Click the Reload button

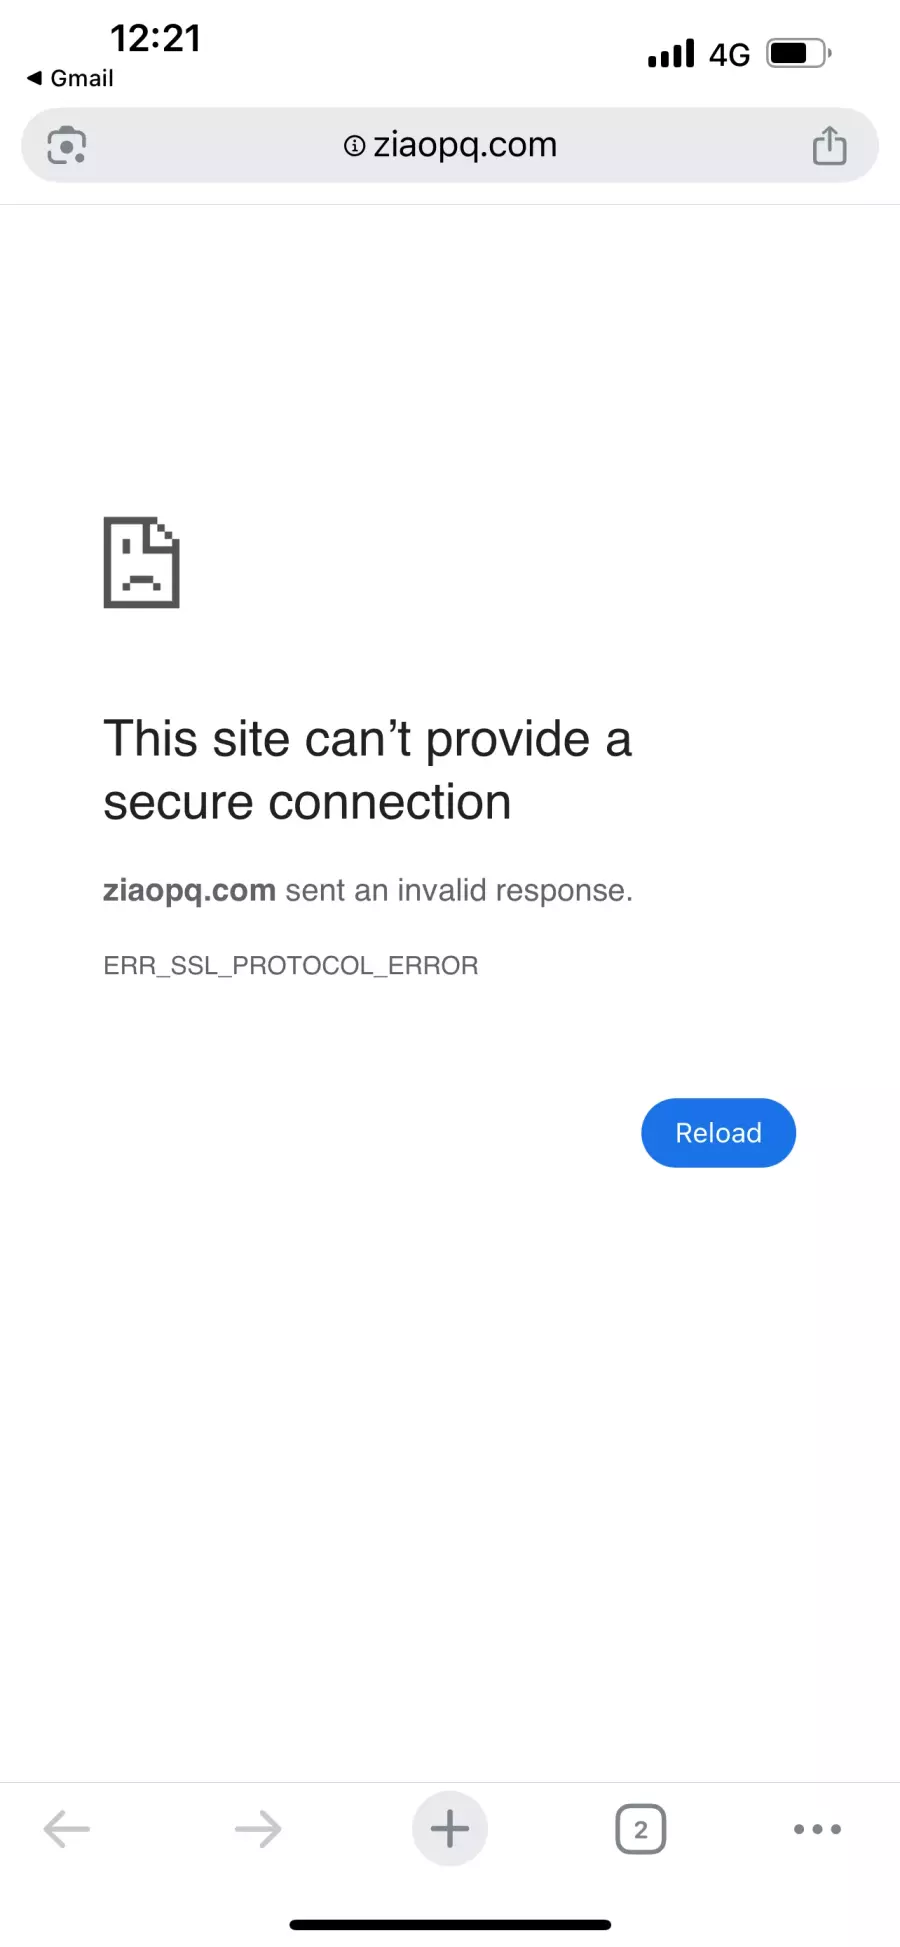718,1133
